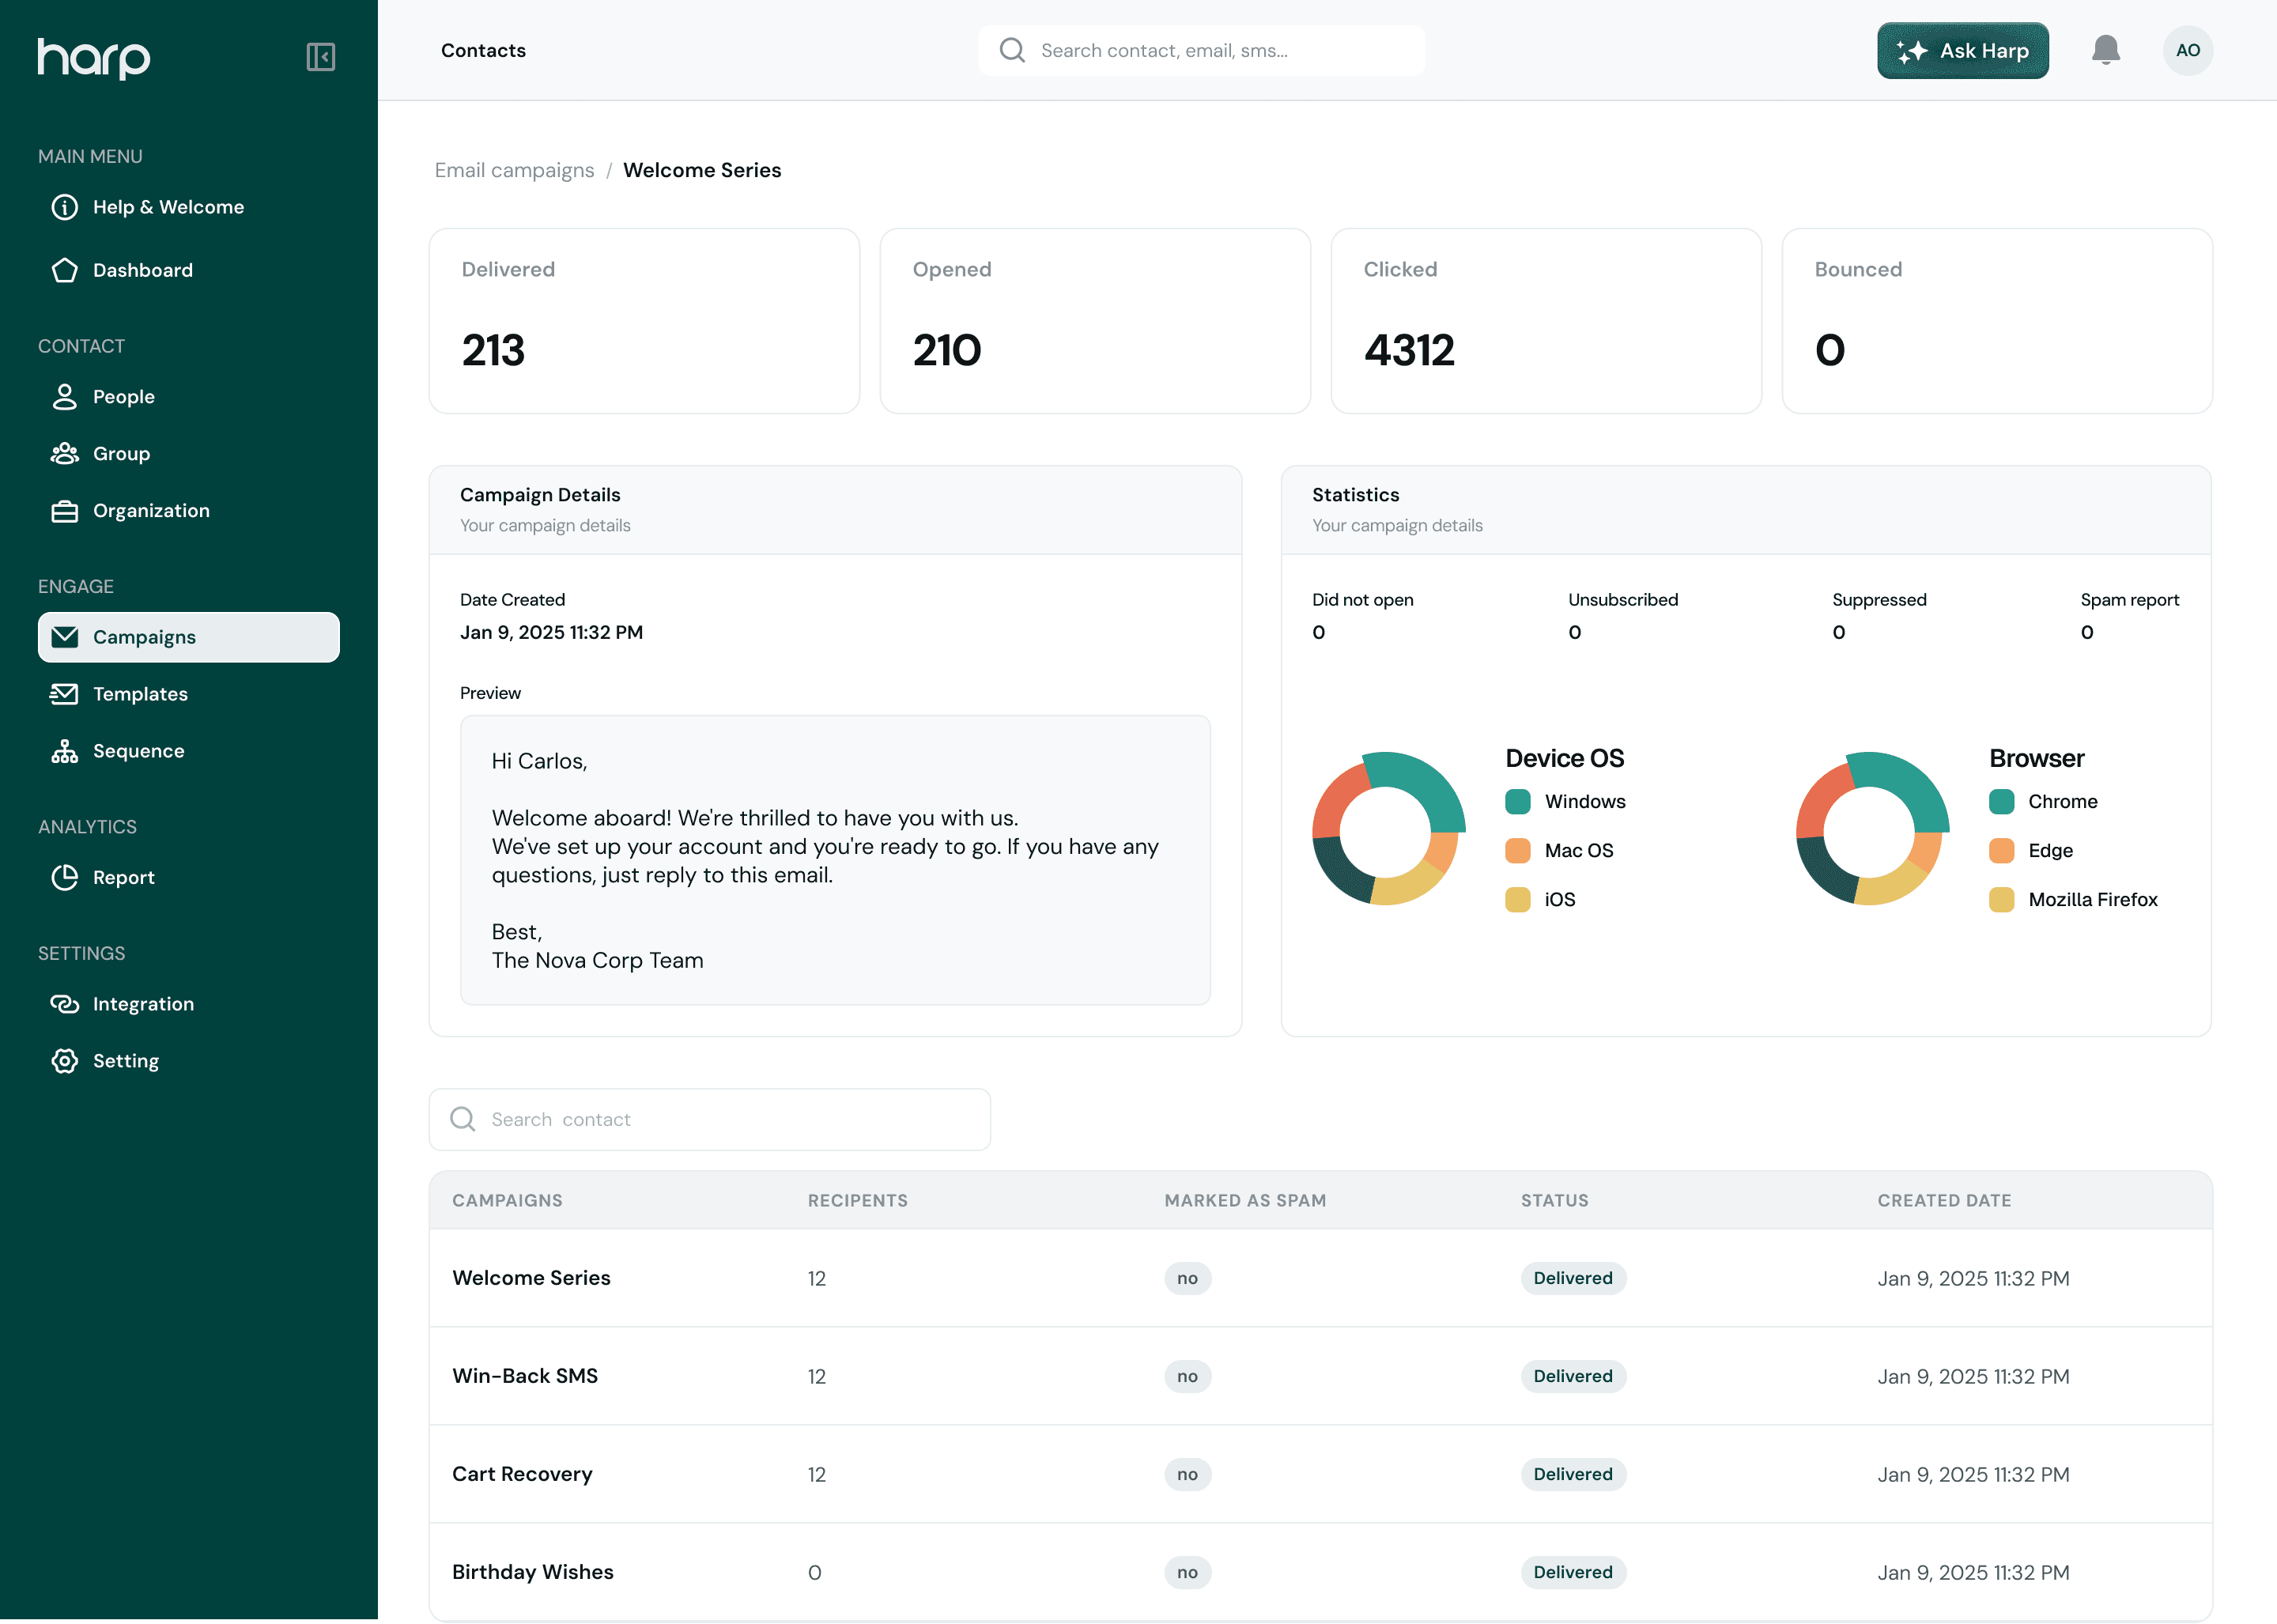Open the Cart Recovery table row

1320,1474
